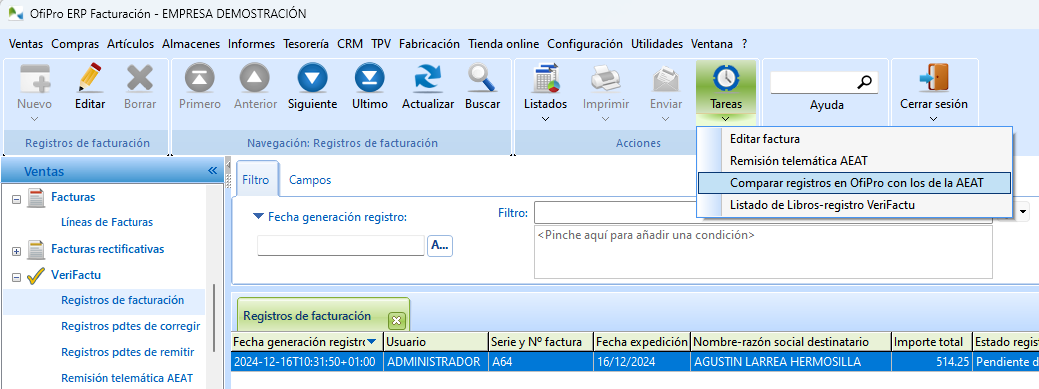Open the Informes menu
The width and height of the screenshot is (1039, 389).
pos(251,44)
